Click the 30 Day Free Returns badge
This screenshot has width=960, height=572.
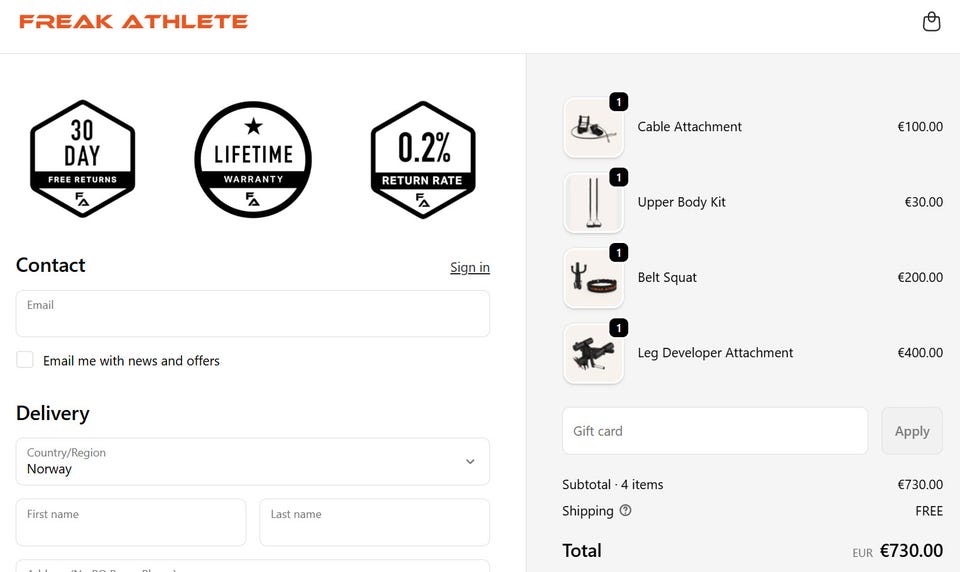pyautogui.click(x=82, y=159)
